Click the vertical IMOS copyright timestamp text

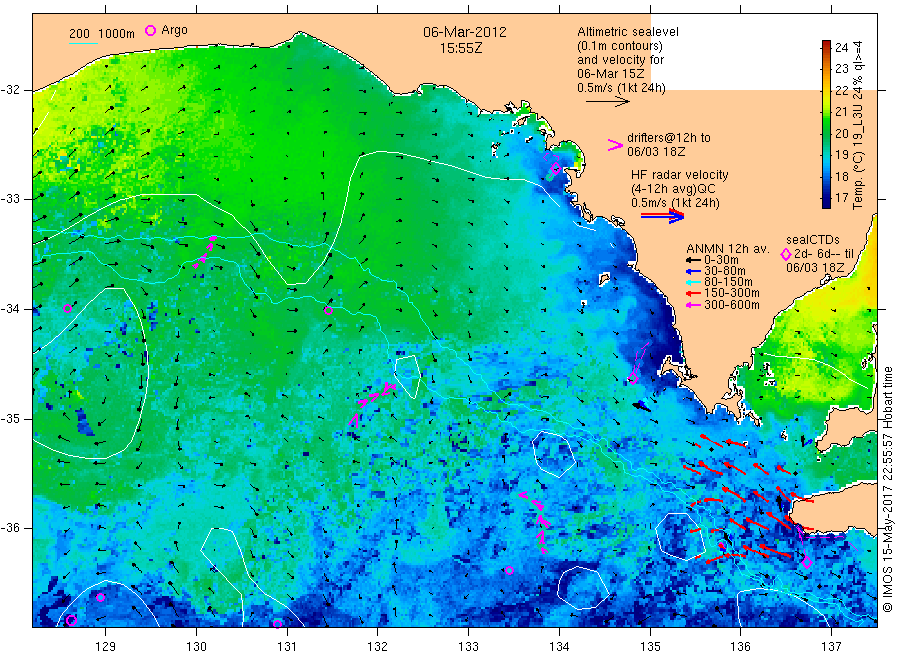888,489
